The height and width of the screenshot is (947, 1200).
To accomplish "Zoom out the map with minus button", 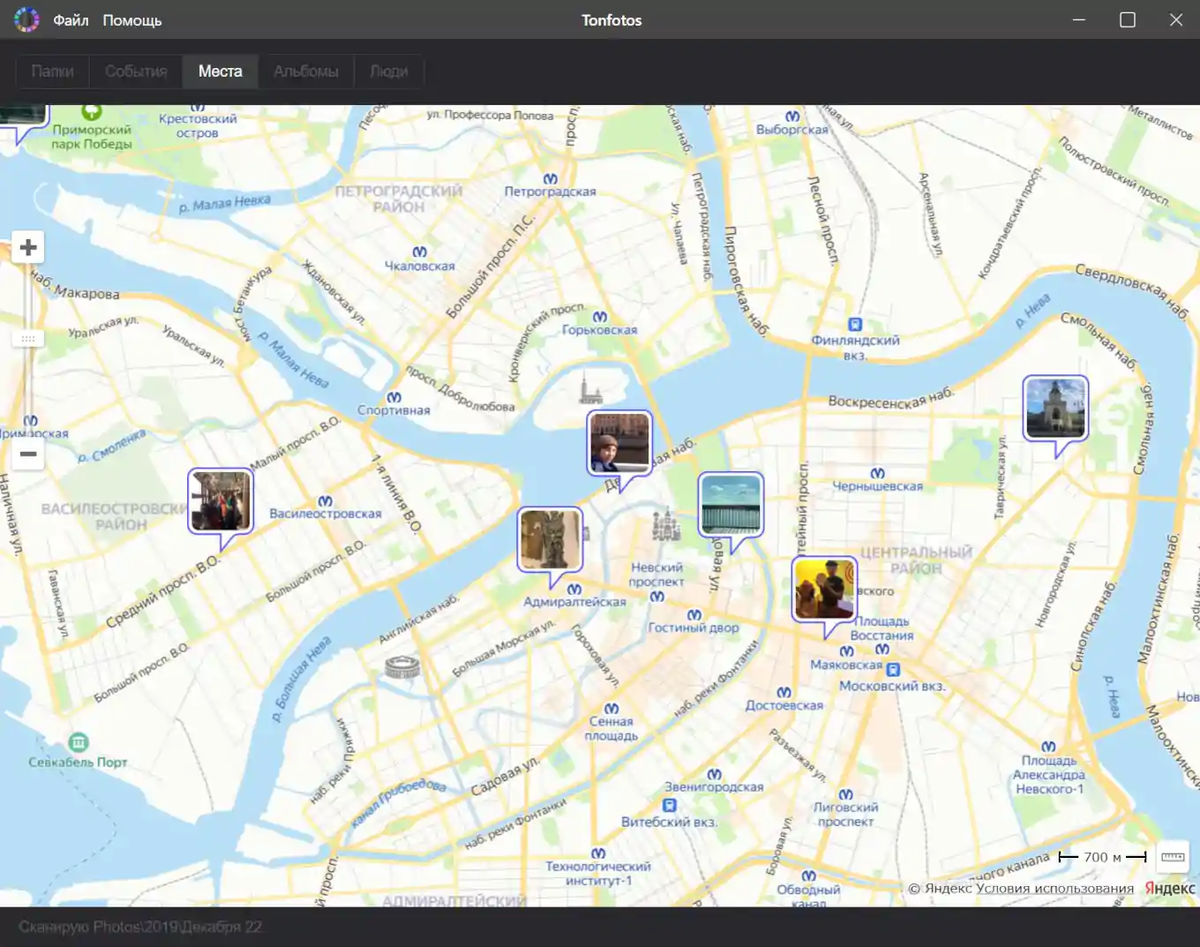I will pos(28,455).
